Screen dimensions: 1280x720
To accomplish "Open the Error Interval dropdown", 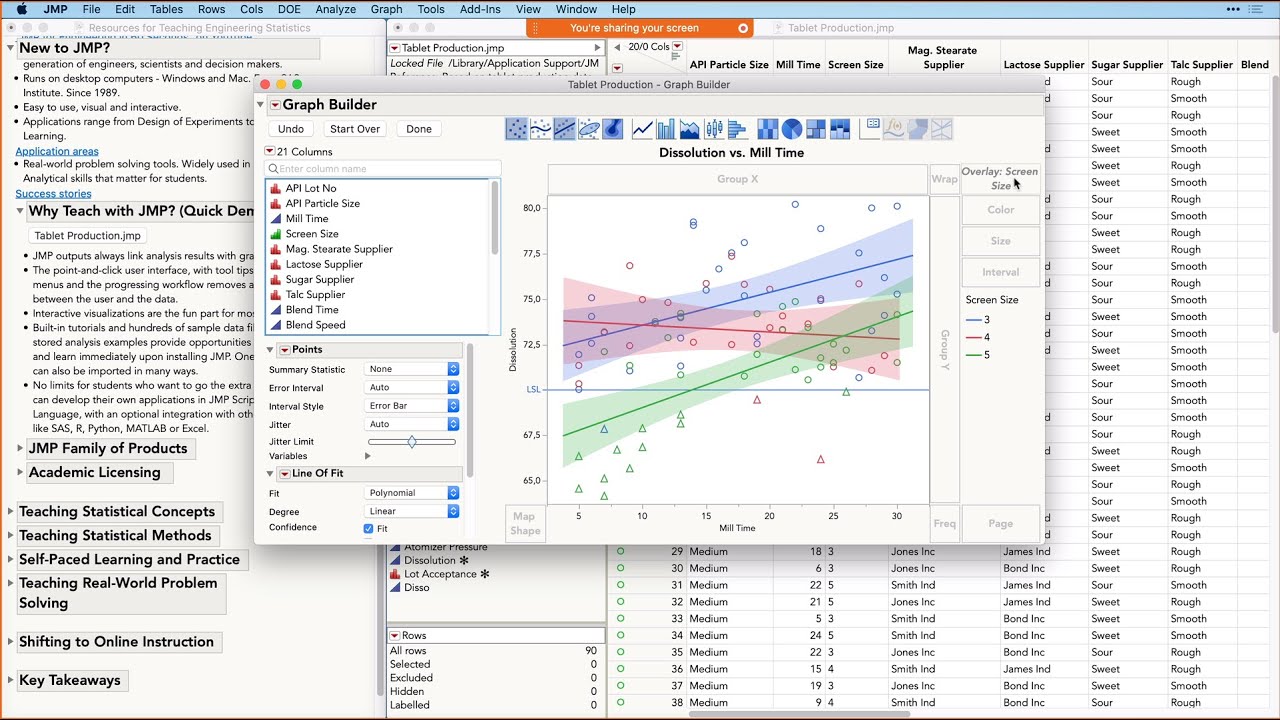I will pyautogui.click(x=412, y=387).
